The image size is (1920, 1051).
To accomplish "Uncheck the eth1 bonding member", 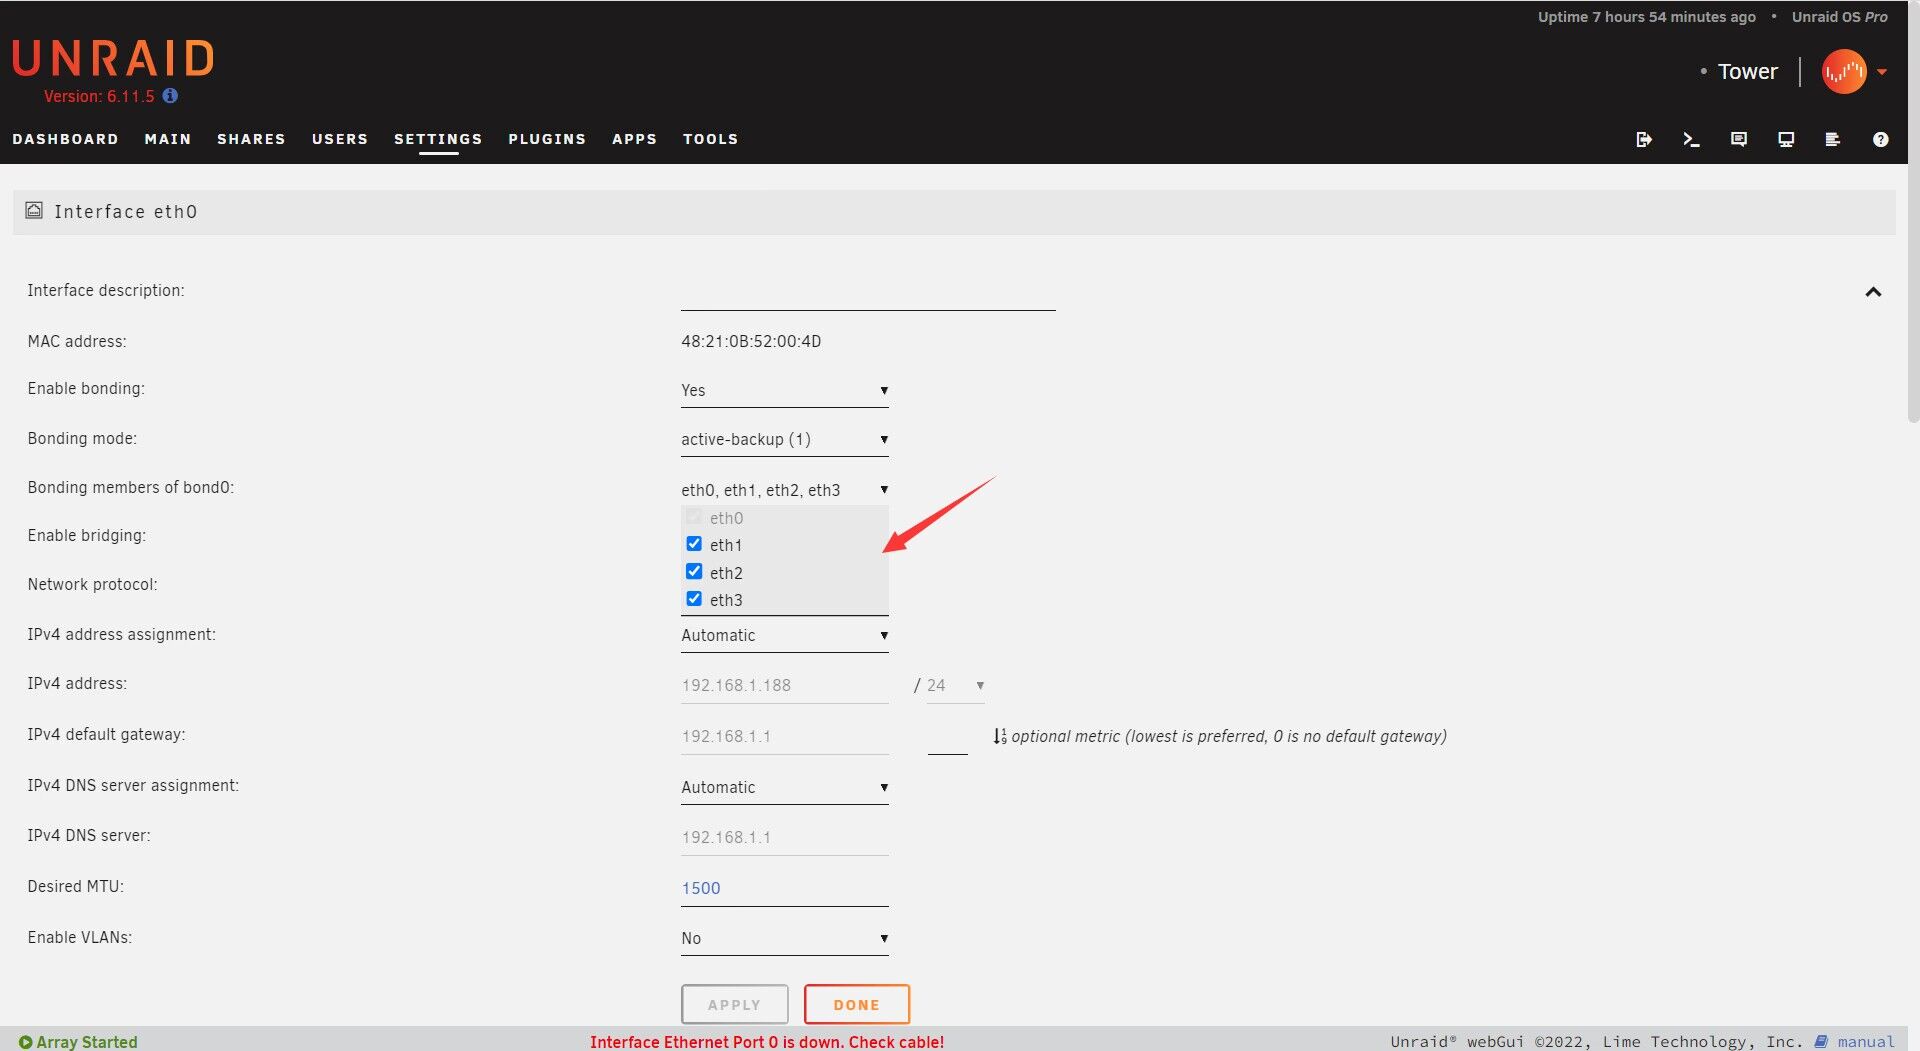I will point(694,544).
